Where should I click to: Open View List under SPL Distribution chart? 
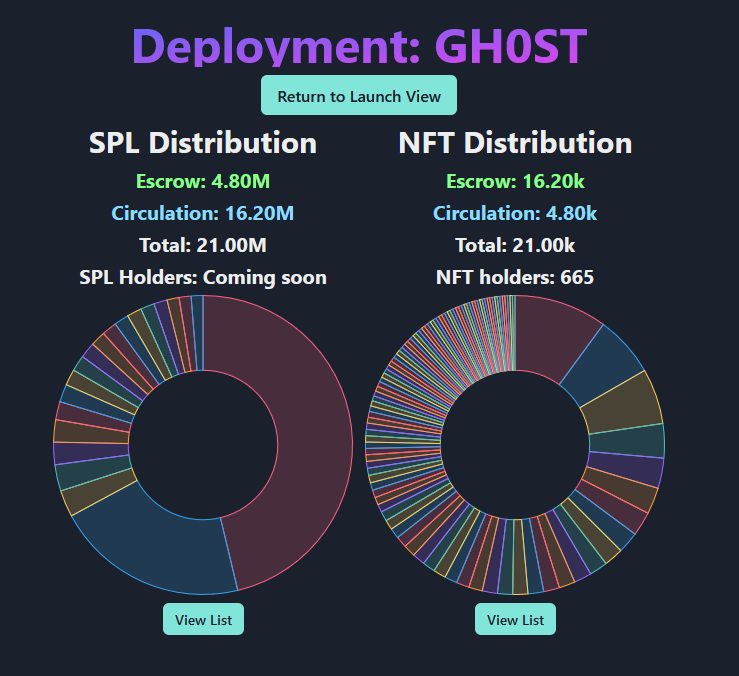coord(203,620)
